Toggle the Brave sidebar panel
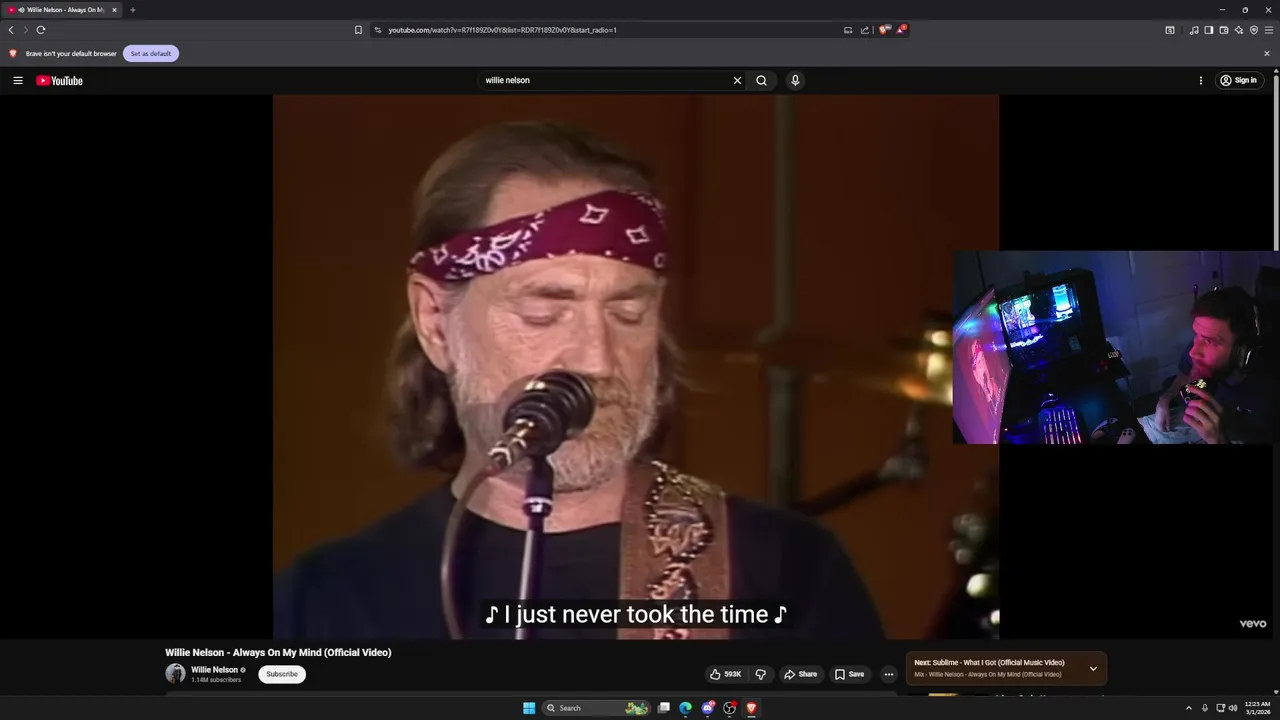The image size is (1280, 720). click(x=1209, y=30)
